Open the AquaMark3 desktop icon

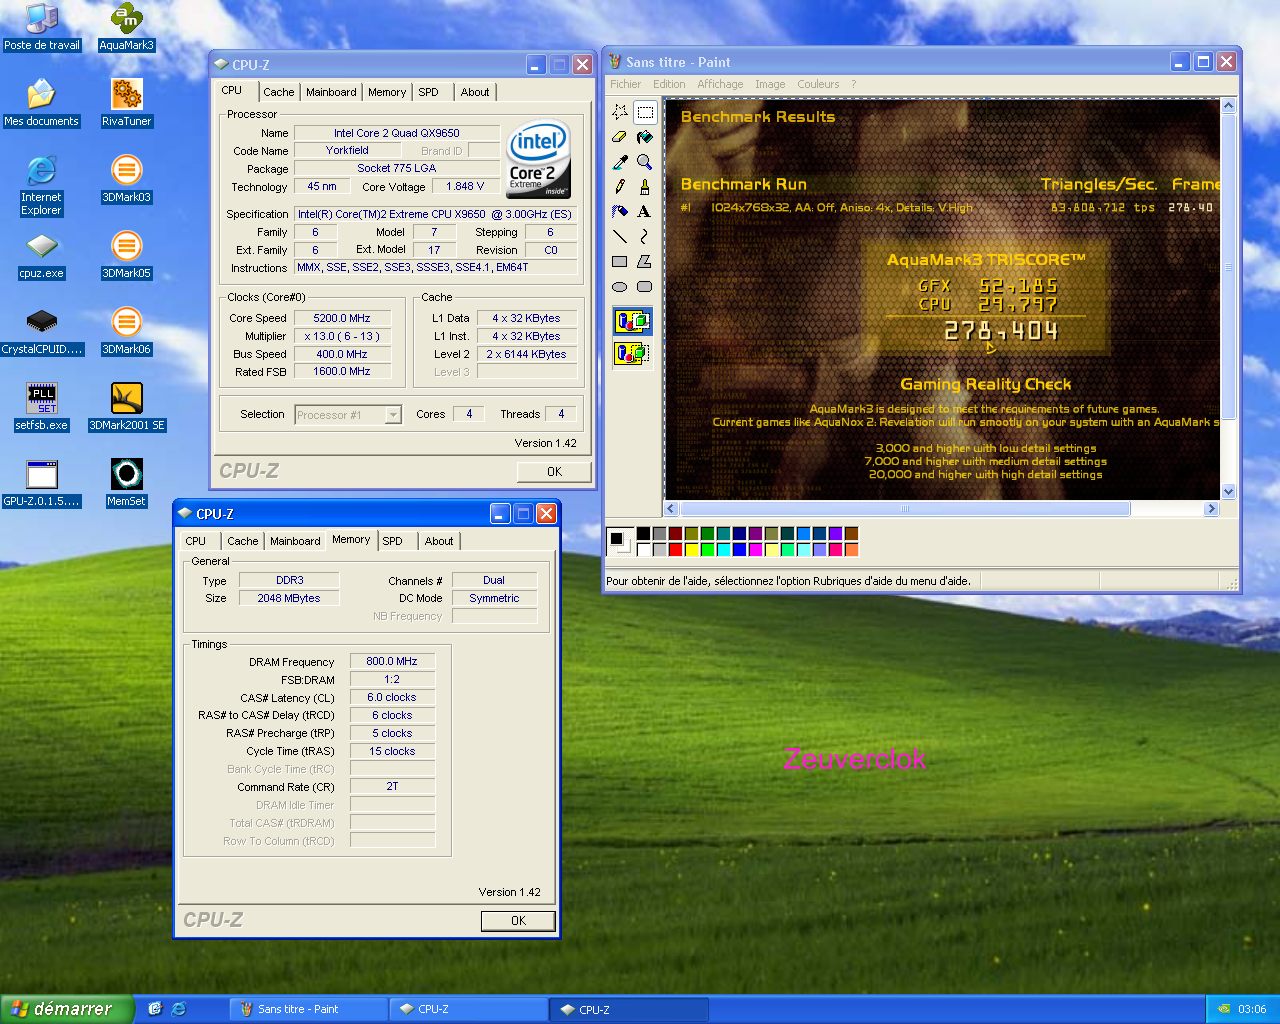point(126,27)
